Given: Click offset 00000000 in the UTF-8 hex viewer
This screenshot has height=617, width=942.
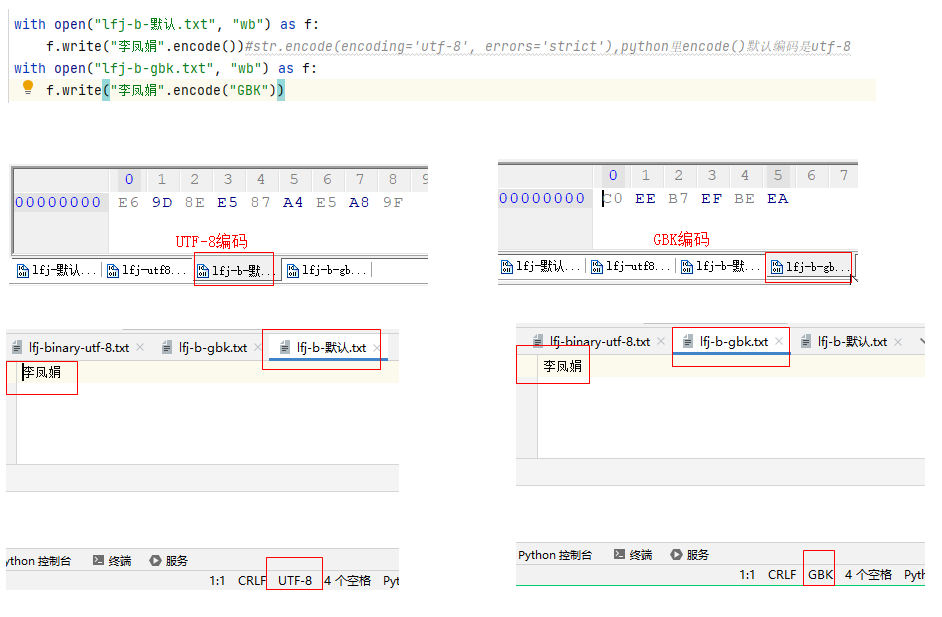Looking at the screenshot, I should click(58, 202).
